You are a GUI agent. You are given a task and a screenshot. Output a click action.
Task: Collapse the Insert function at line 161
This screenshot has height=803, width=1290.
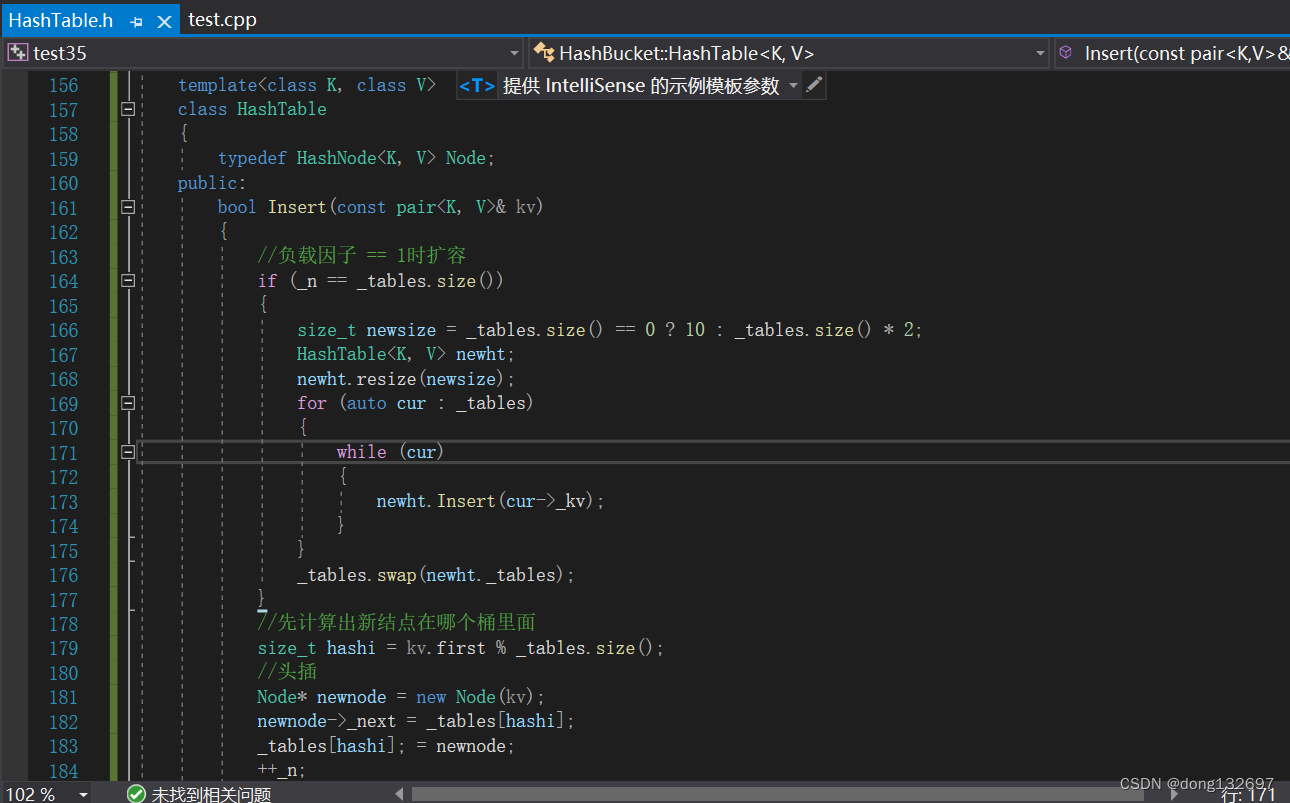coord(128,207)
